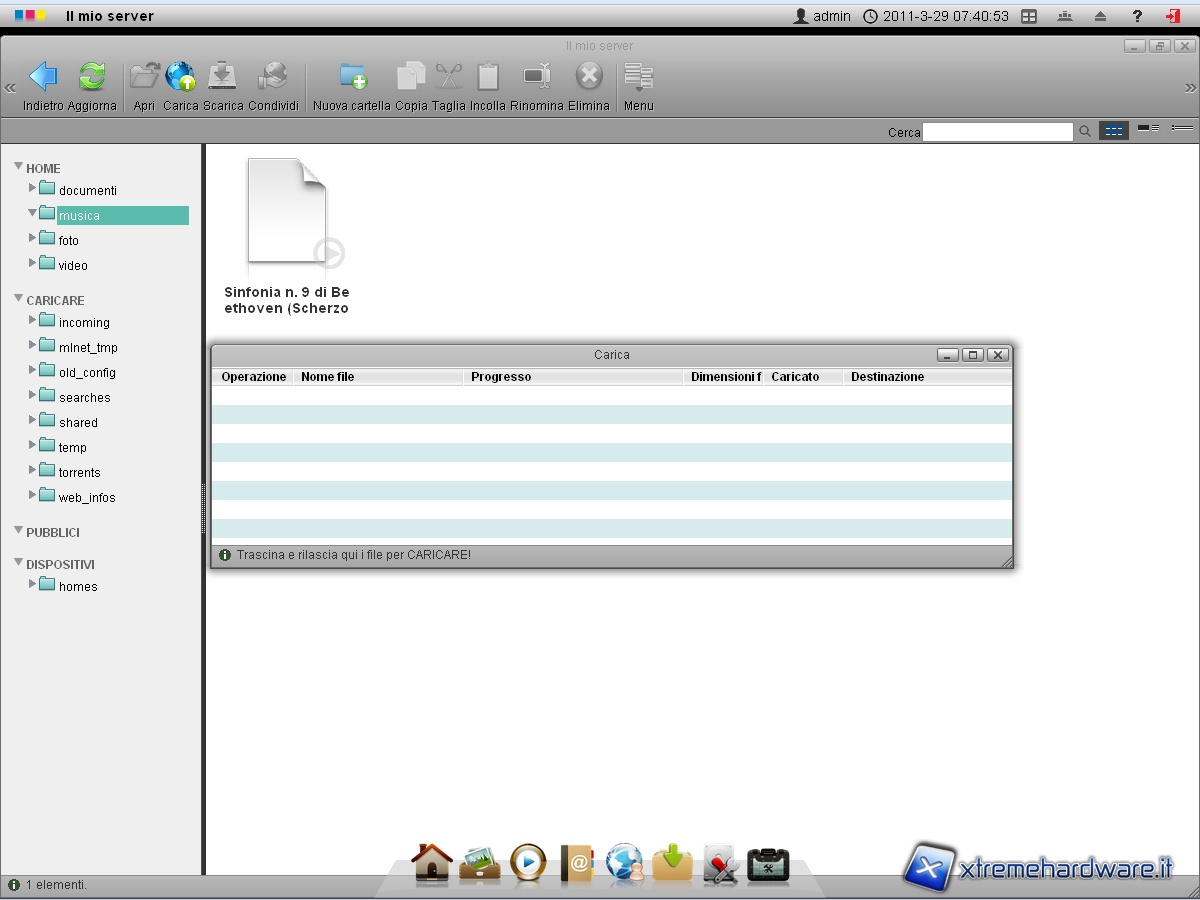This screenshot has height=900, width=1200.
Task: Click the Elimina delete icon
Action: pyautogui.click(x=589, y=78)
